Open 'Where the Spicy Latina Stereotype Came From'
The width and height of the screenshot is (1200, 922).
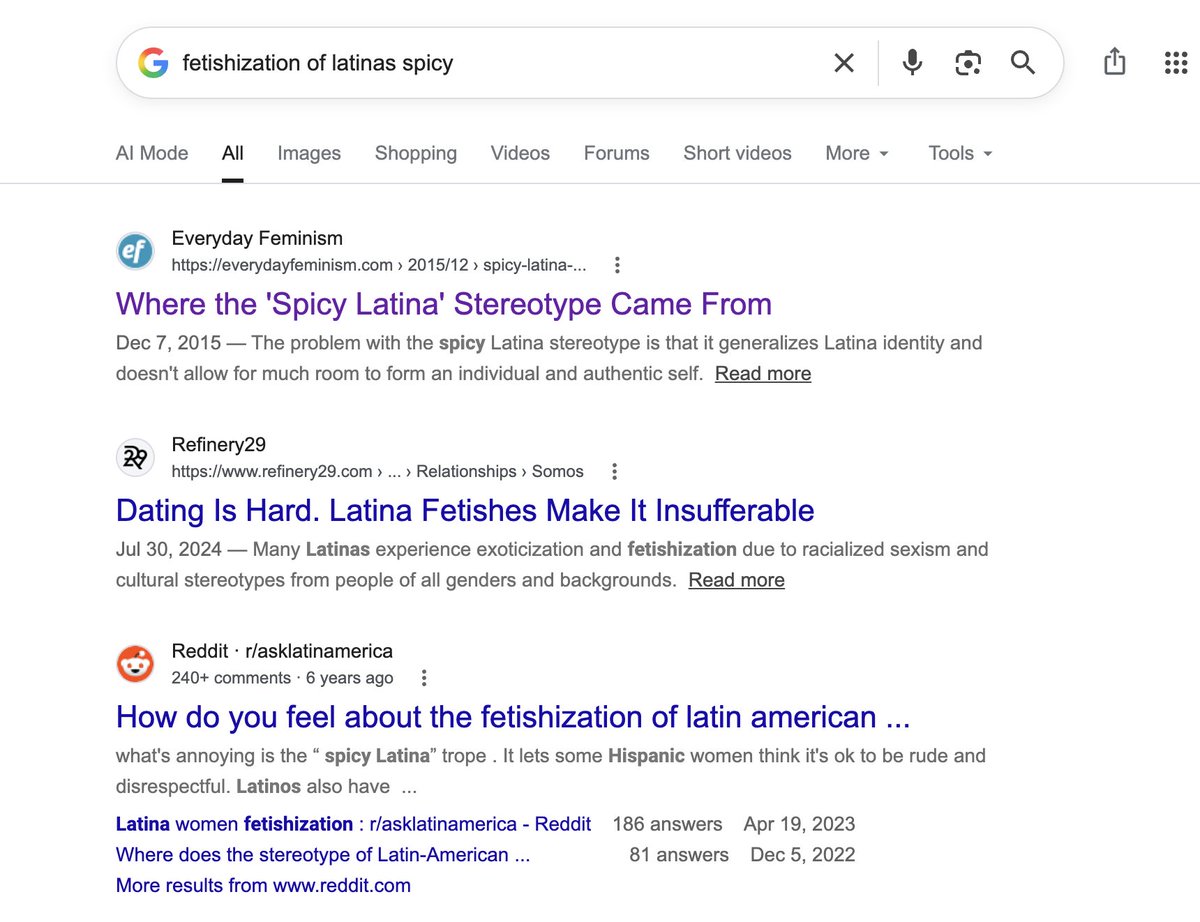pos(444,304)
